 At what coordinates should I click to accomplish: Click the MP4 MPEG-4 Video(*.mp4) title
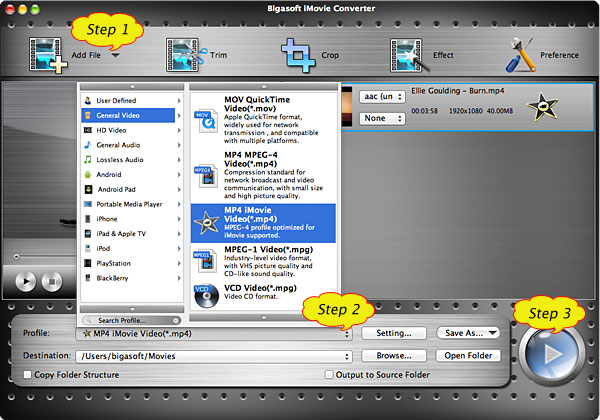pyautogui.click(x=251, y=160)
